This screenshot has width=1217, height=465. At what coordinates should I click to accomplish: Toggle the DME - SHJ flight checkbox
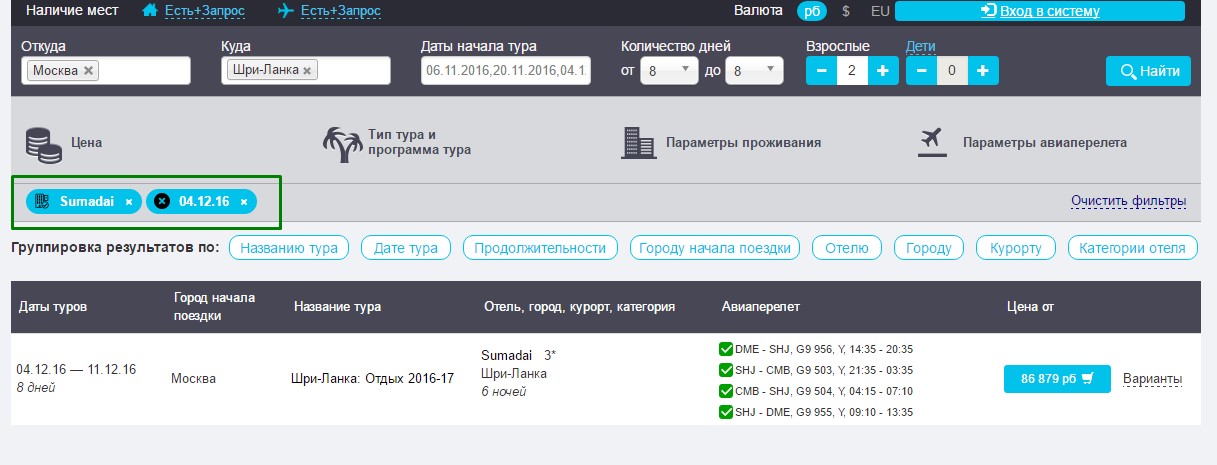726,349
